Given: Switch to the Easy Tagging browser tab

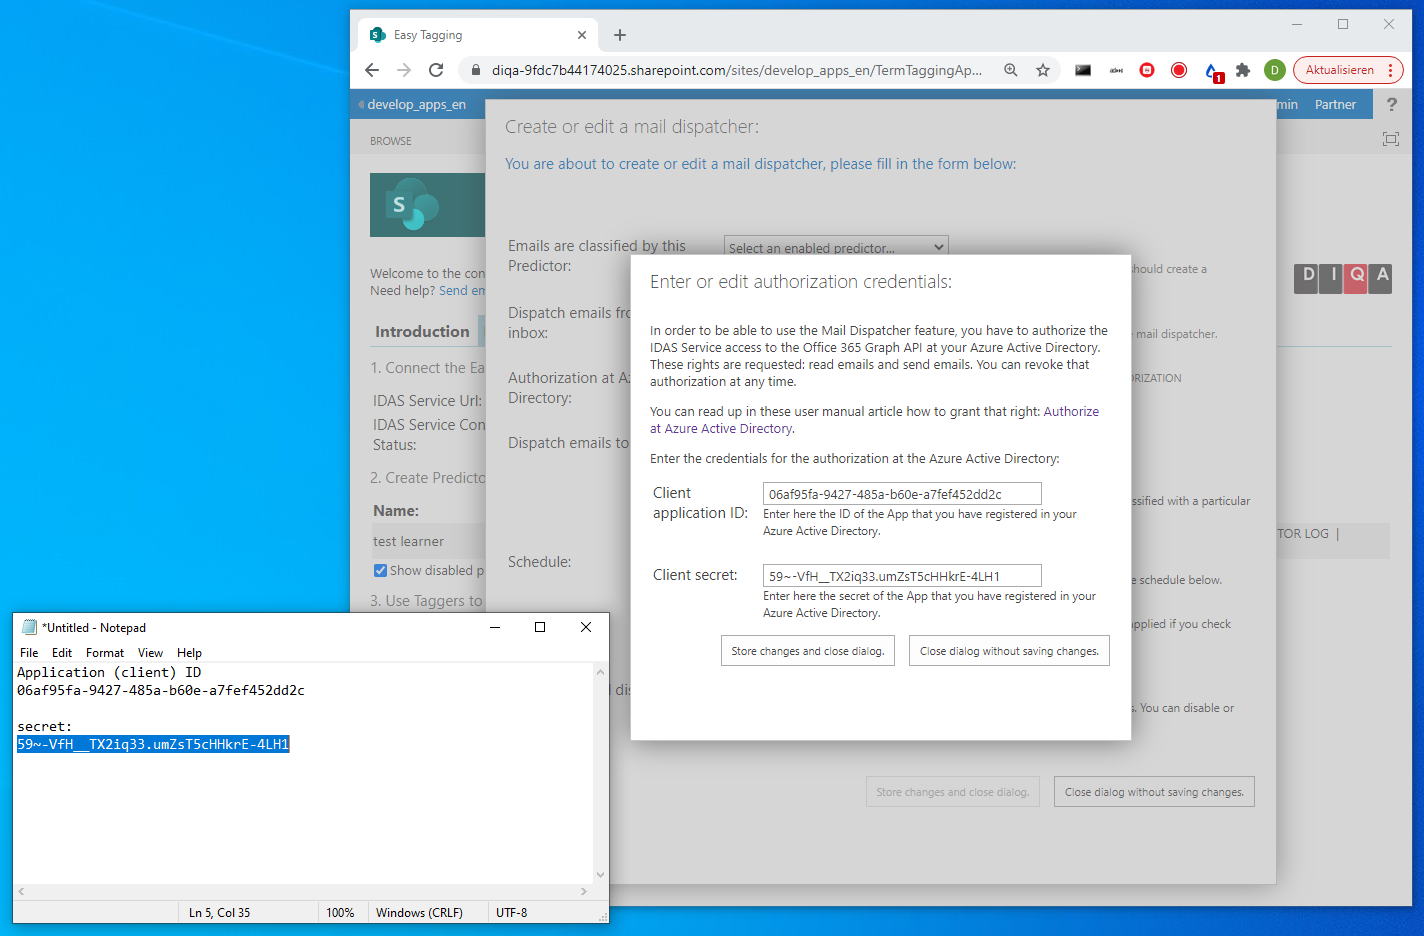Looking at the screenshot, I should (470, 35).
